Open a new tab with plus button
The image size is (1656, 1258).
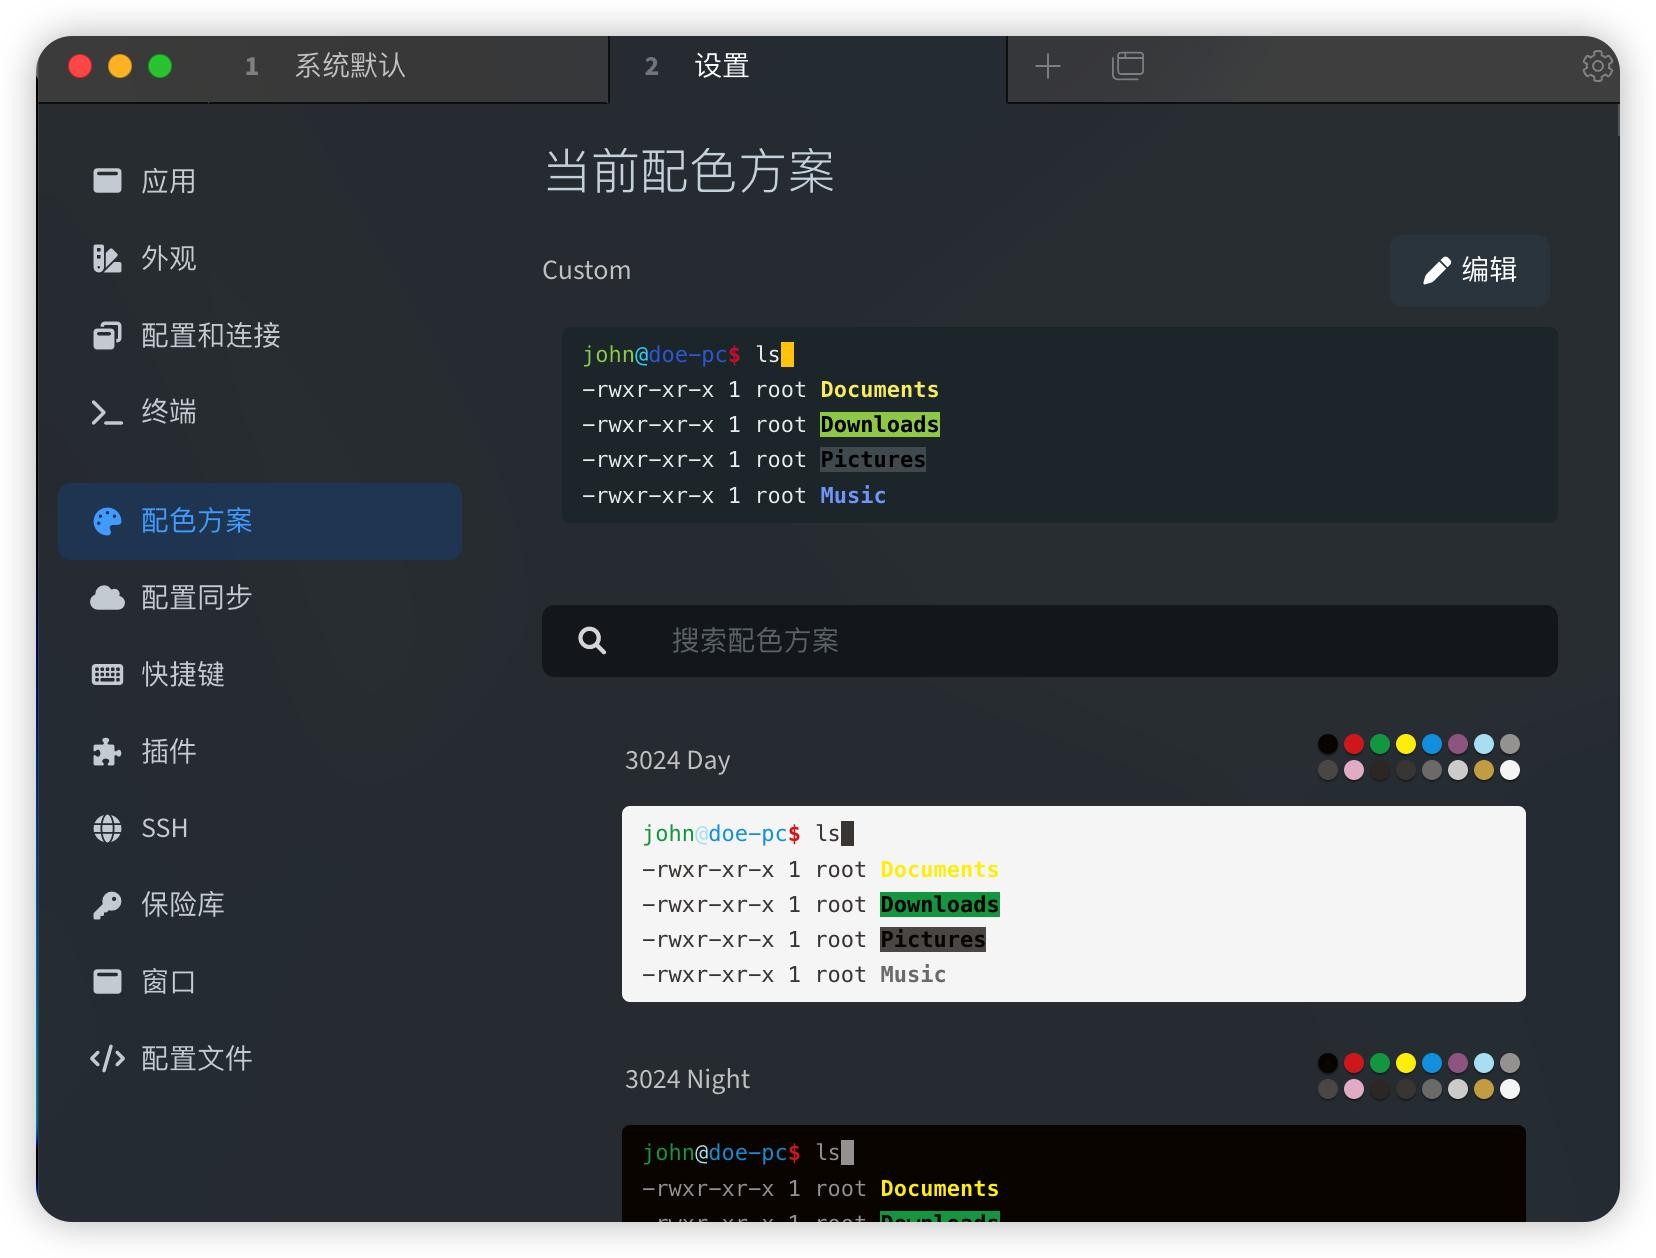(1047, 66)
